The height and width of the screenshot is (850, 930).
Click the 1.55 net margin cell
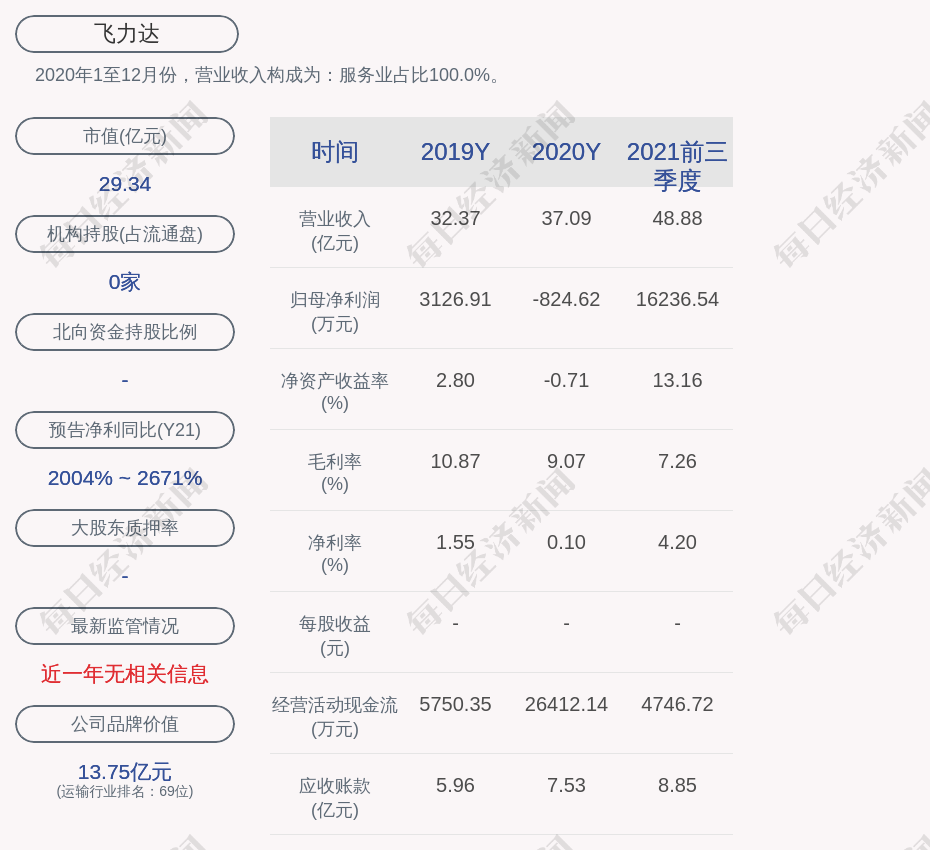tap(456, 542)
